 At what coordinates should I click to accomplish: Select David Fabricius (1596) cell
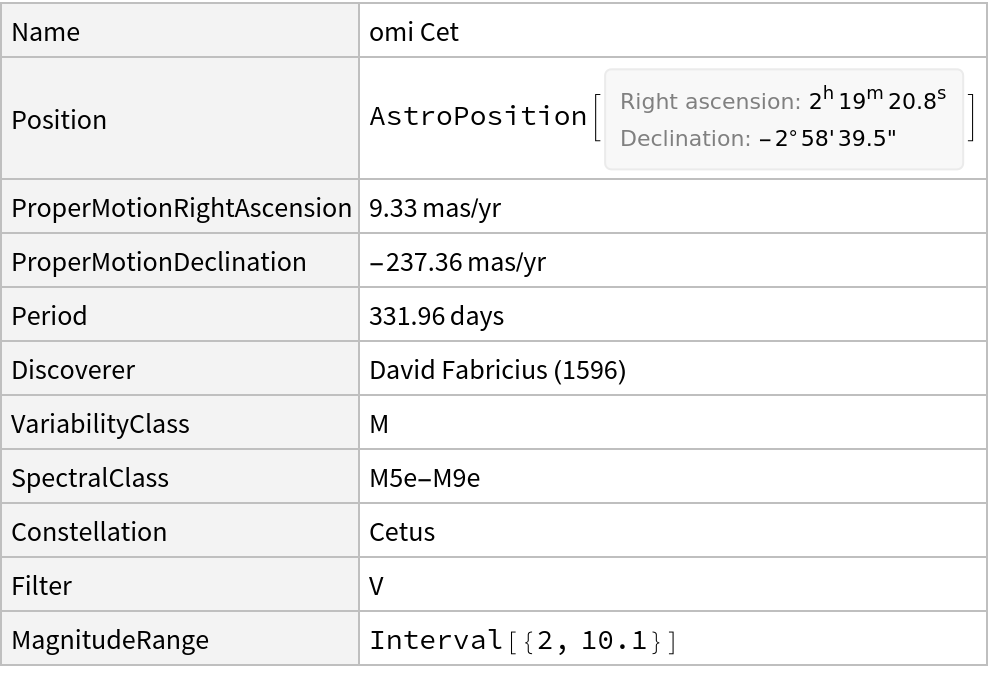coord(497,370)
